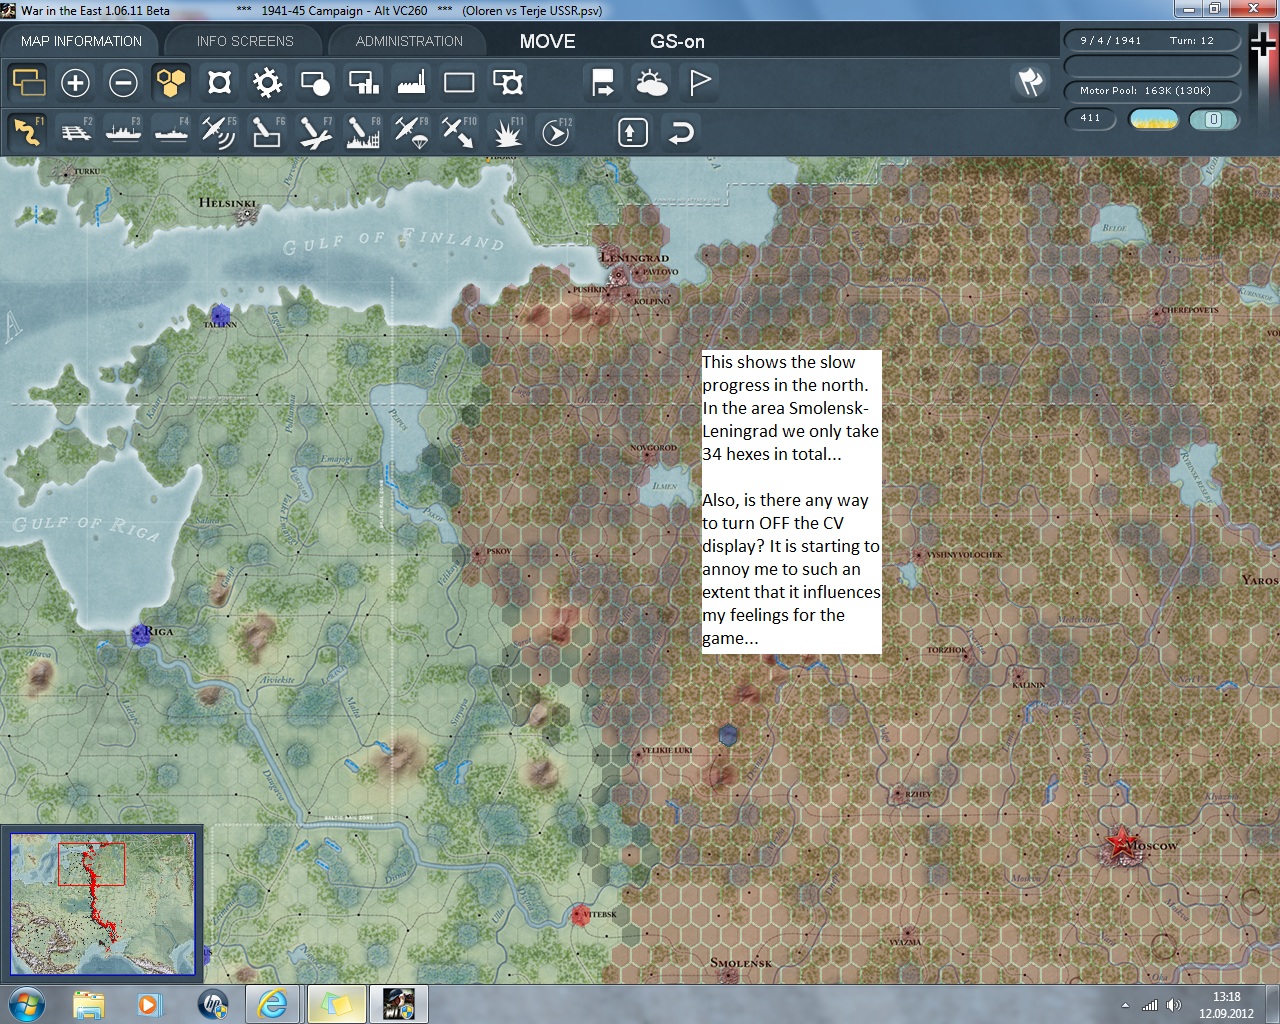Viewport: 1280px width, 1024px height.
Task: Toggle the plain rectangle overlay icon
Action: (459, 82)
